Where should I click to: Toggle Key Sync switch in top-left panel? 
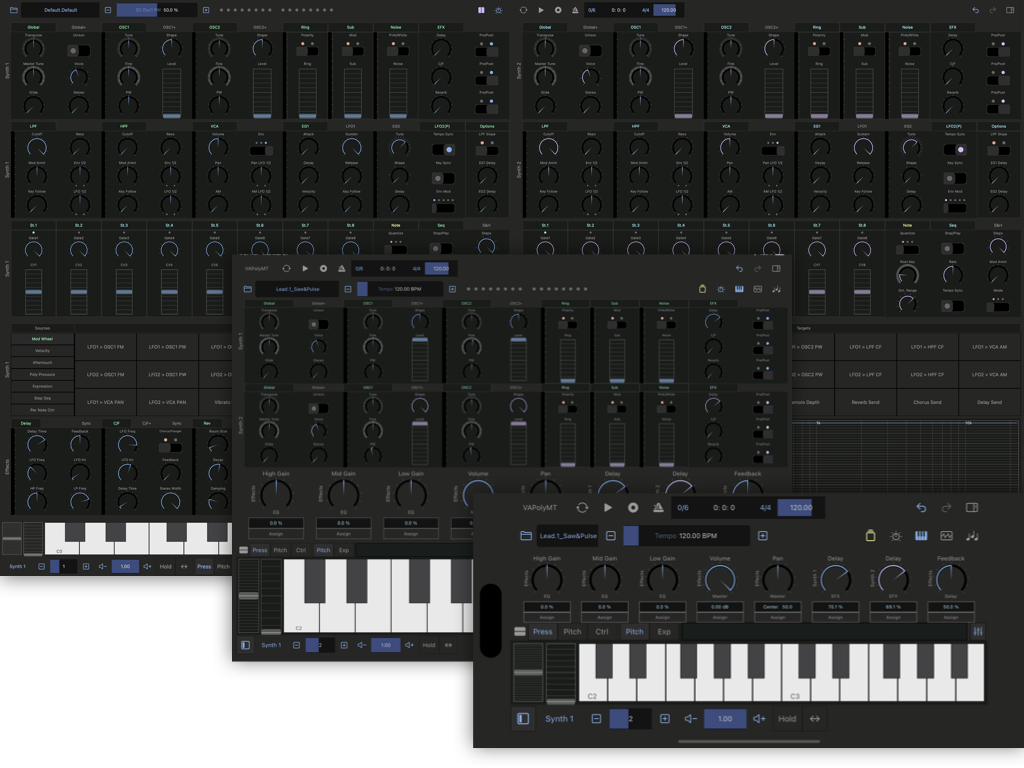[443, 178]
